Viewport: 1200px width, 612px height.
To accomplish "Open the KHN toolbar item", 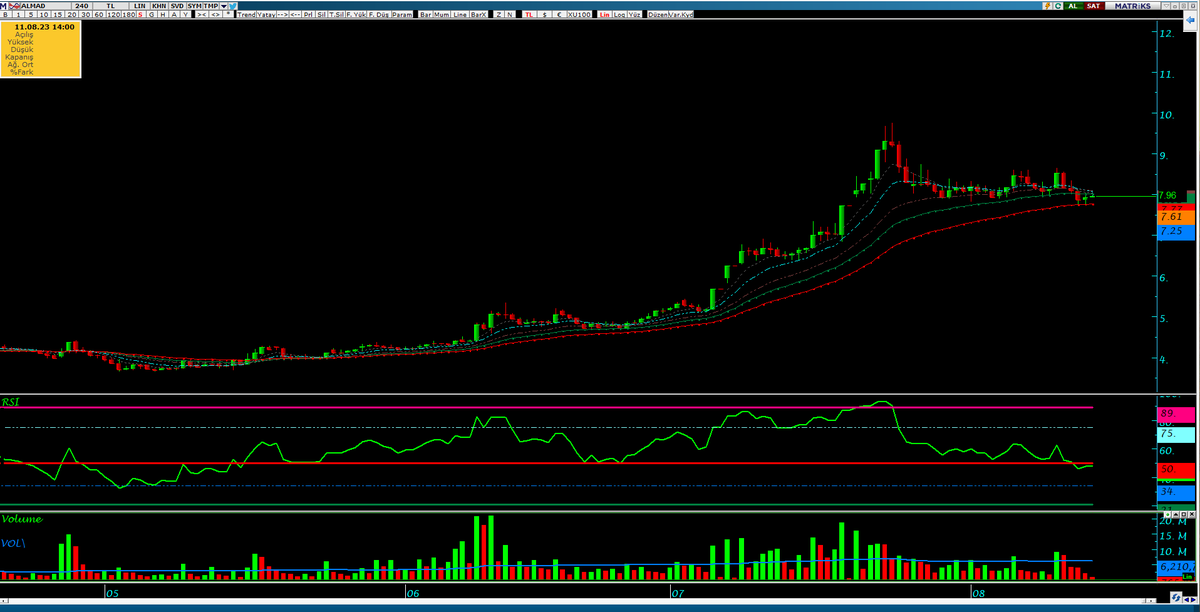I will pos(159,5).
